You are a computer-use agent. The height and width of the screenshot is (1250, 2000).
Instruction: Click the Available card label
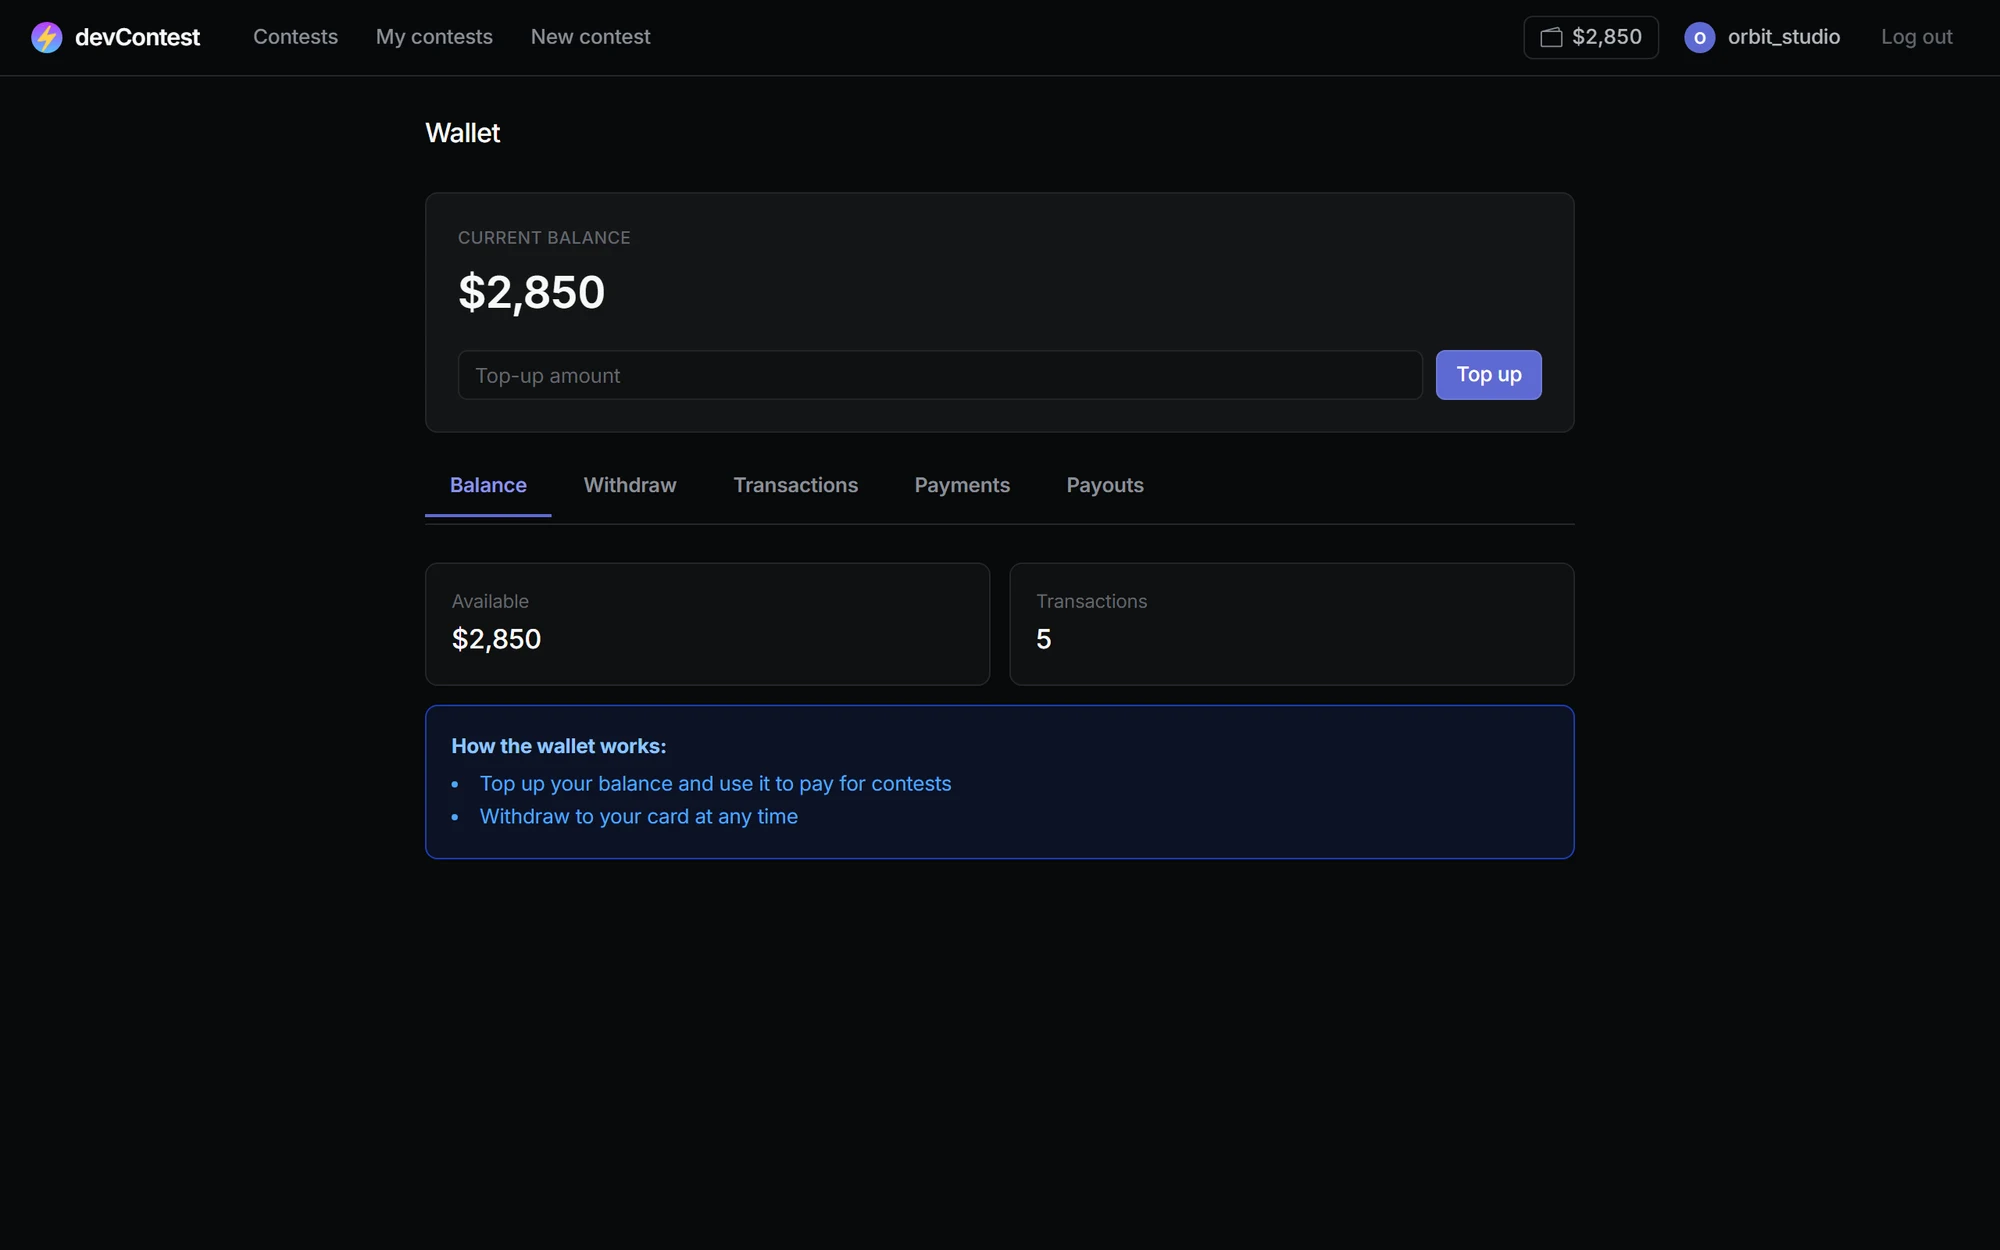490,601
